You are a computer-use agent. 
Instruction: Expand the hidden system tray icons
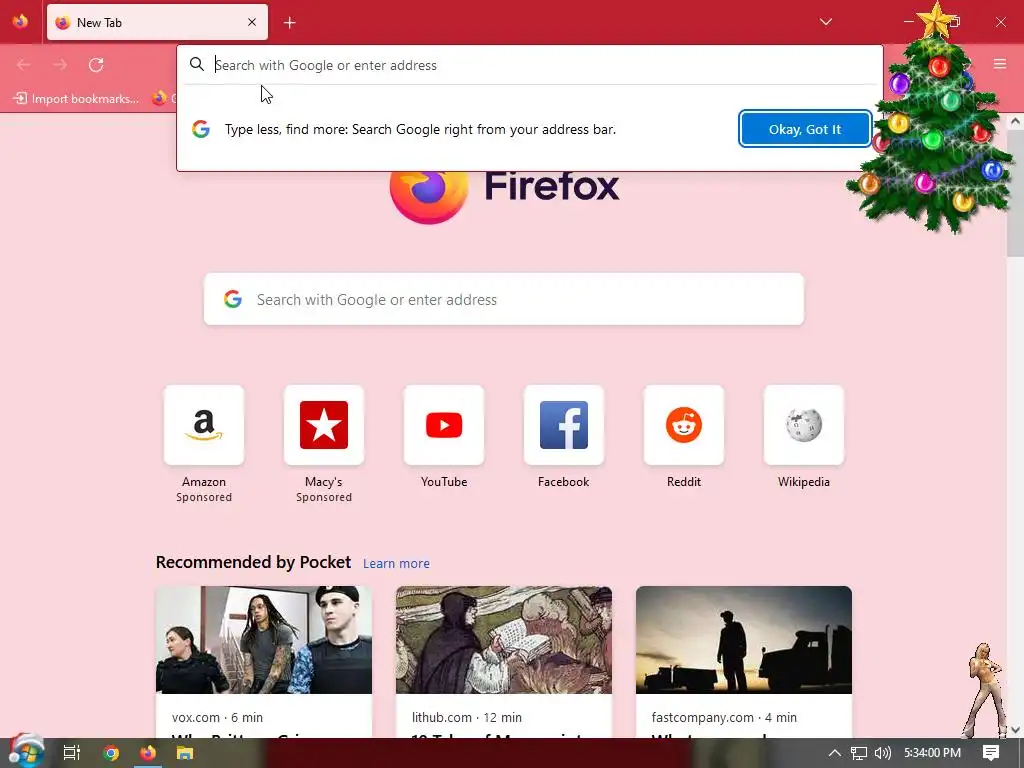(835, 752)
